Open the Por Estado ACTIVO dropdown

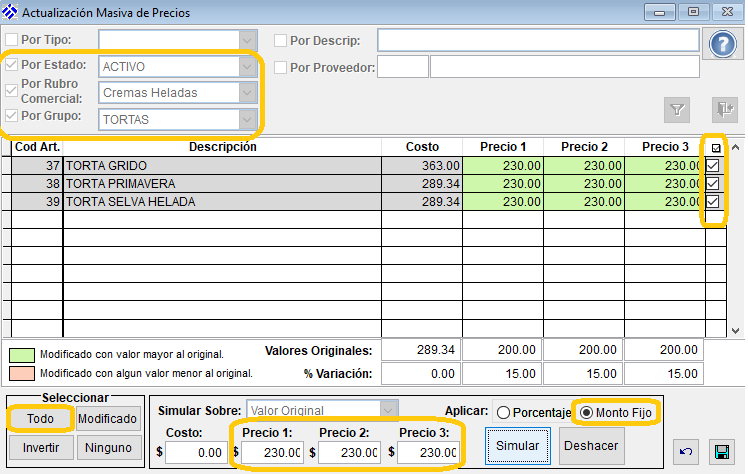point(247,66)
